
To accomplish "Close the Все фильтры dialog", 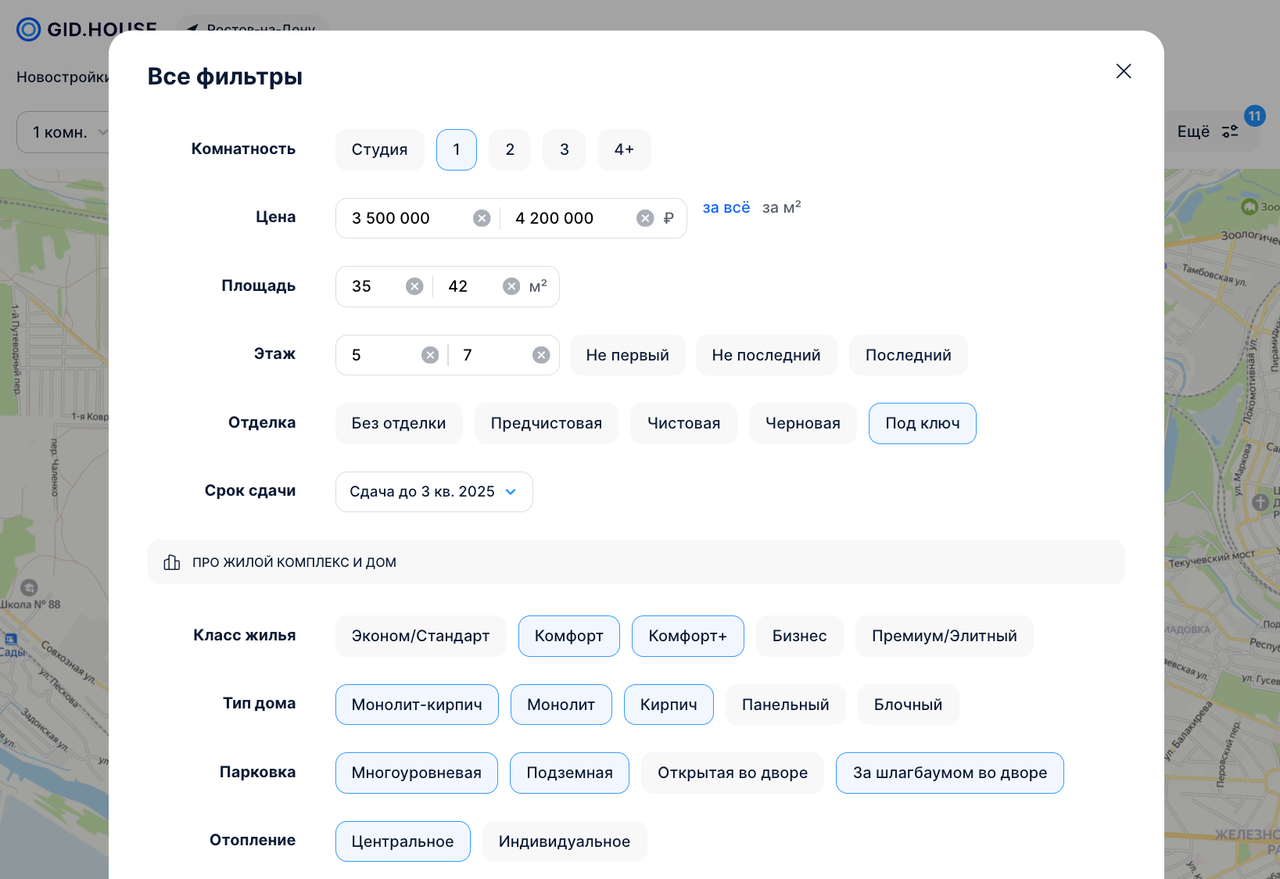I will click(x=1124, y=71).
